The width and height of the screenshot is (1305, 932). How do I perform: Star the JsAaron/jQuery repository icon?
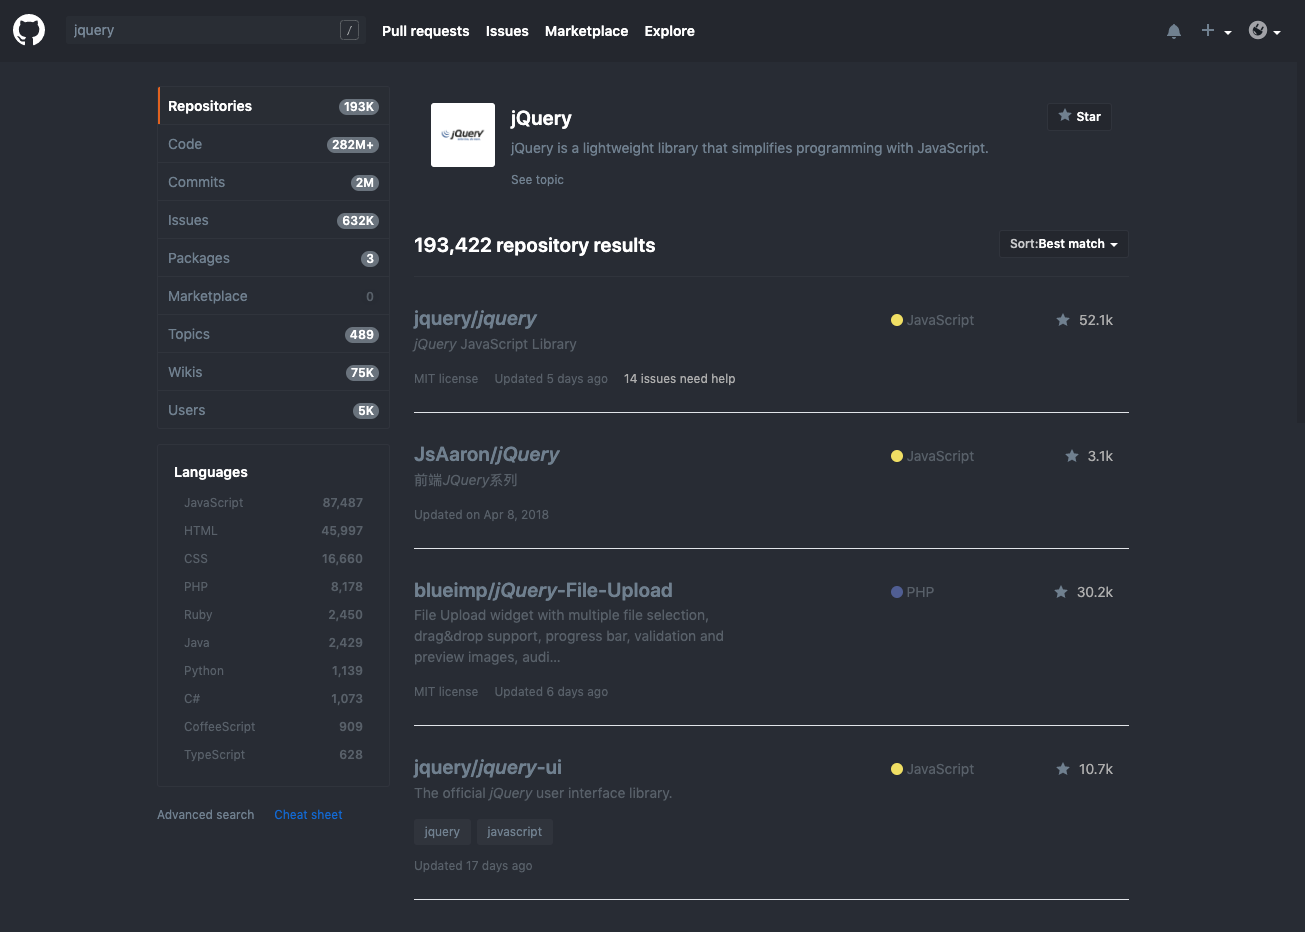pyautogui.click(x=1071, y=455)
